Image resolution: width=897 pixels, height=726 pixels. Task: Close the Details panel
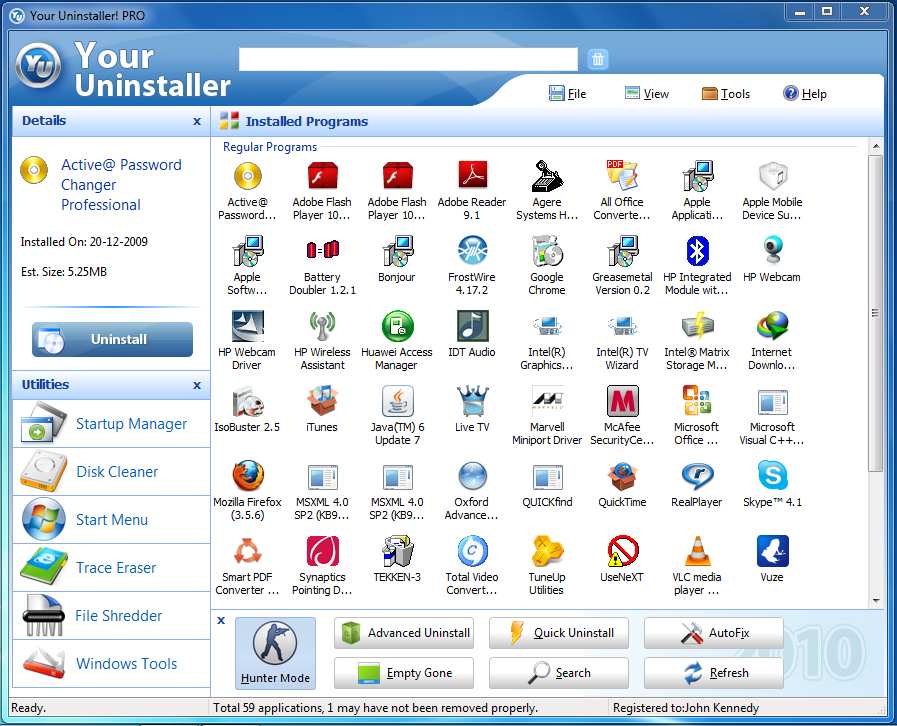[197, 121]
